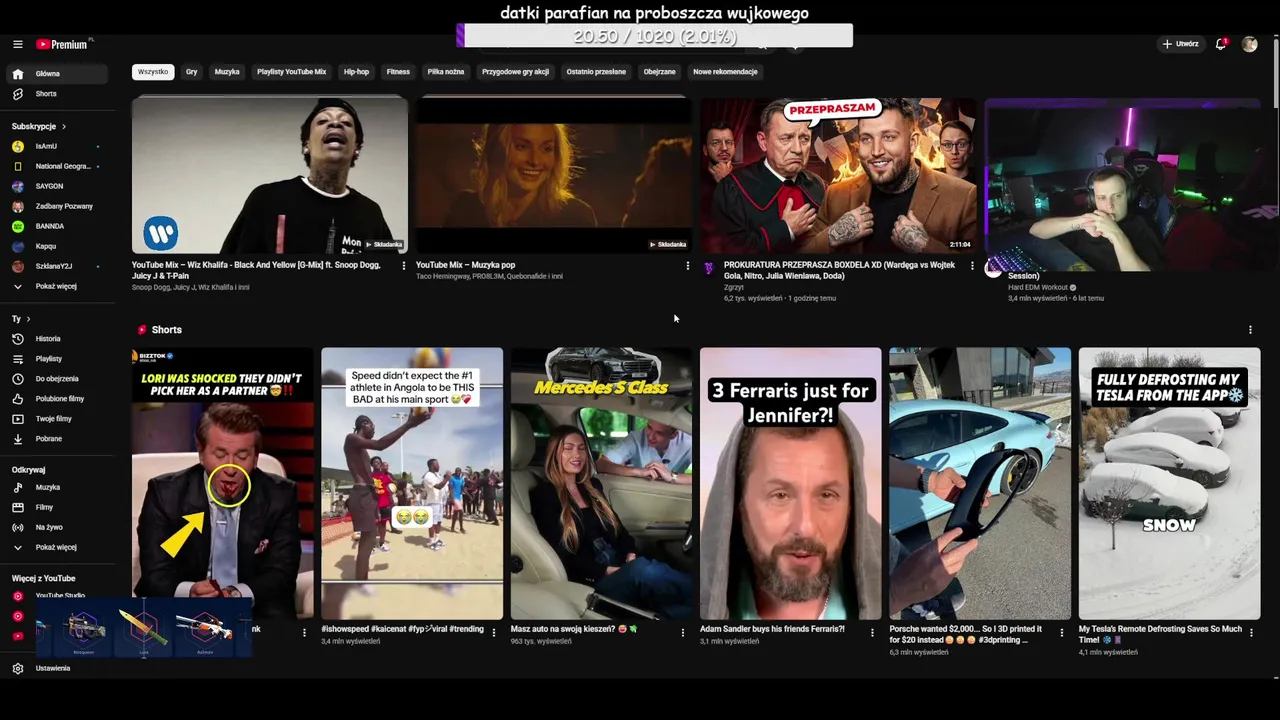This screenshot has width=1280, height=720.
Task: Select Ostatnio przesłane chip
Action: click(596, 72)
